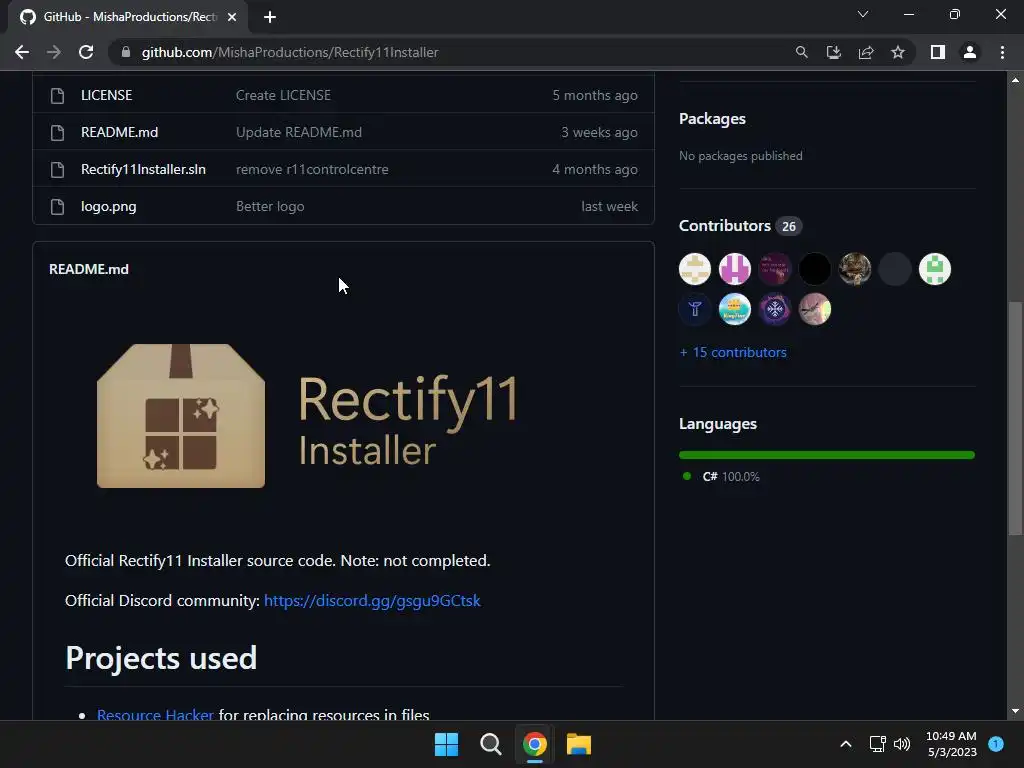This screenshot has height=768, width=1024.
Task: Click file icon beside logo.png
Action: click(x=57, y=206)
